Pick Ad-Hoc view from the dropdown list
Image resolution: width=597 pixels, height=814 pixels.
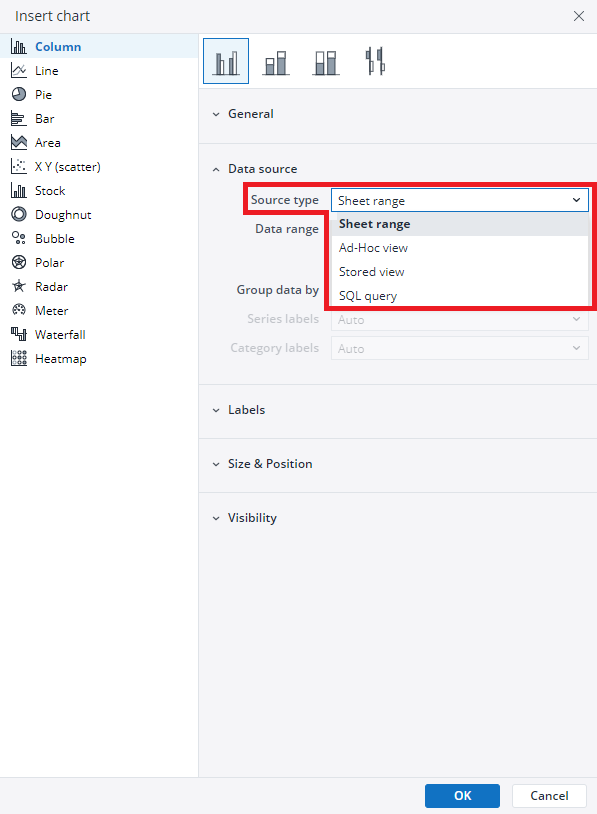pos(460,248)
